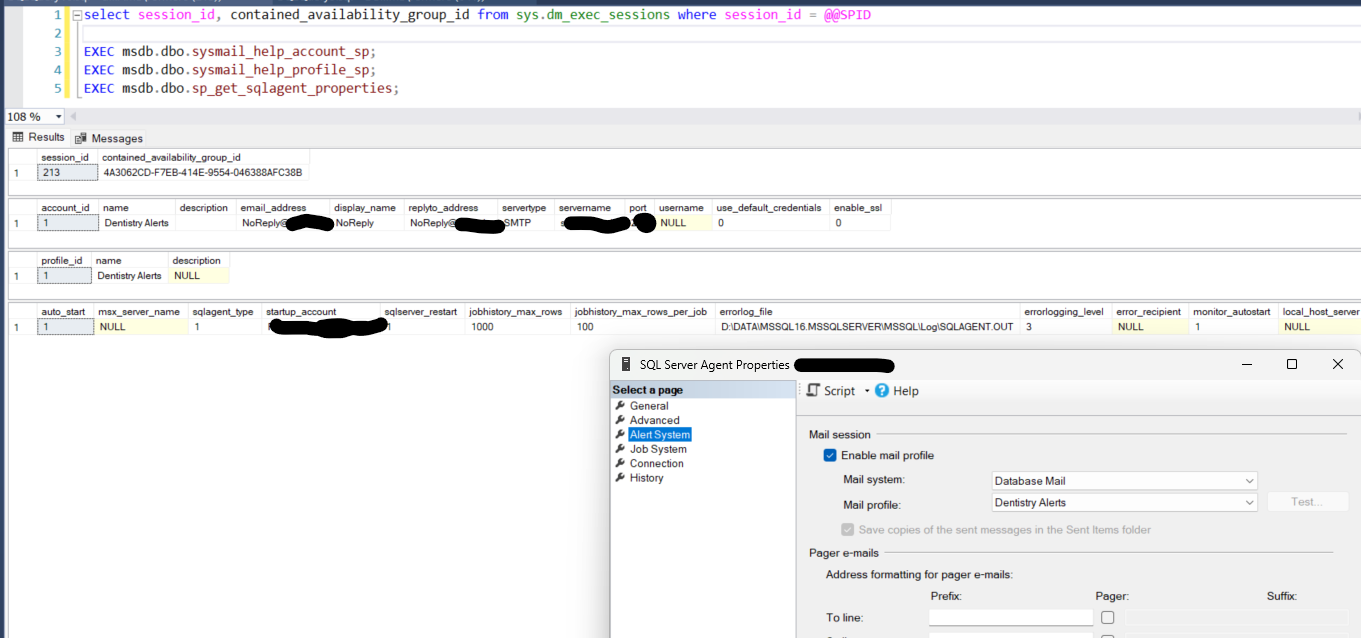The image size is (1361, 638).
Task: Click horizontal scroll left arrow beside zoom
Action: (x=75, y=117)
